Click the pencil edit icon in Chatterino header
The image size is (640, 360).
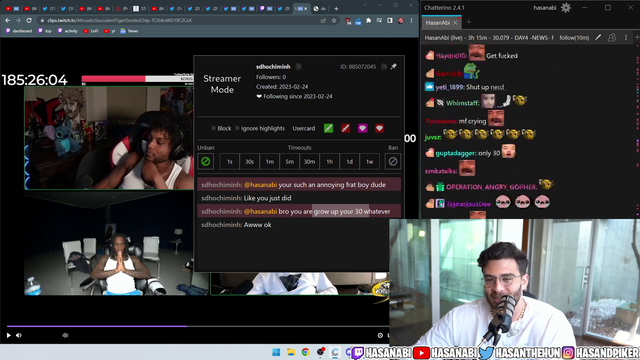click(x=598, y=38)
